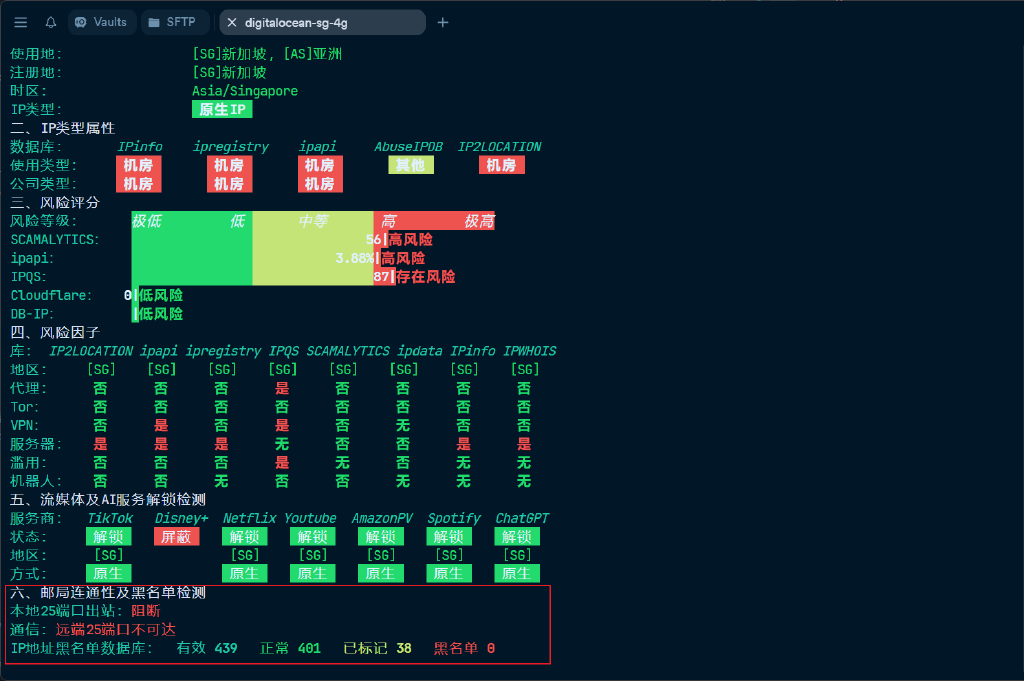The width and height of the screenshot is (1024, 681).
Task: Click the plus icon to add a tab
Action: [x=442, y=22]
